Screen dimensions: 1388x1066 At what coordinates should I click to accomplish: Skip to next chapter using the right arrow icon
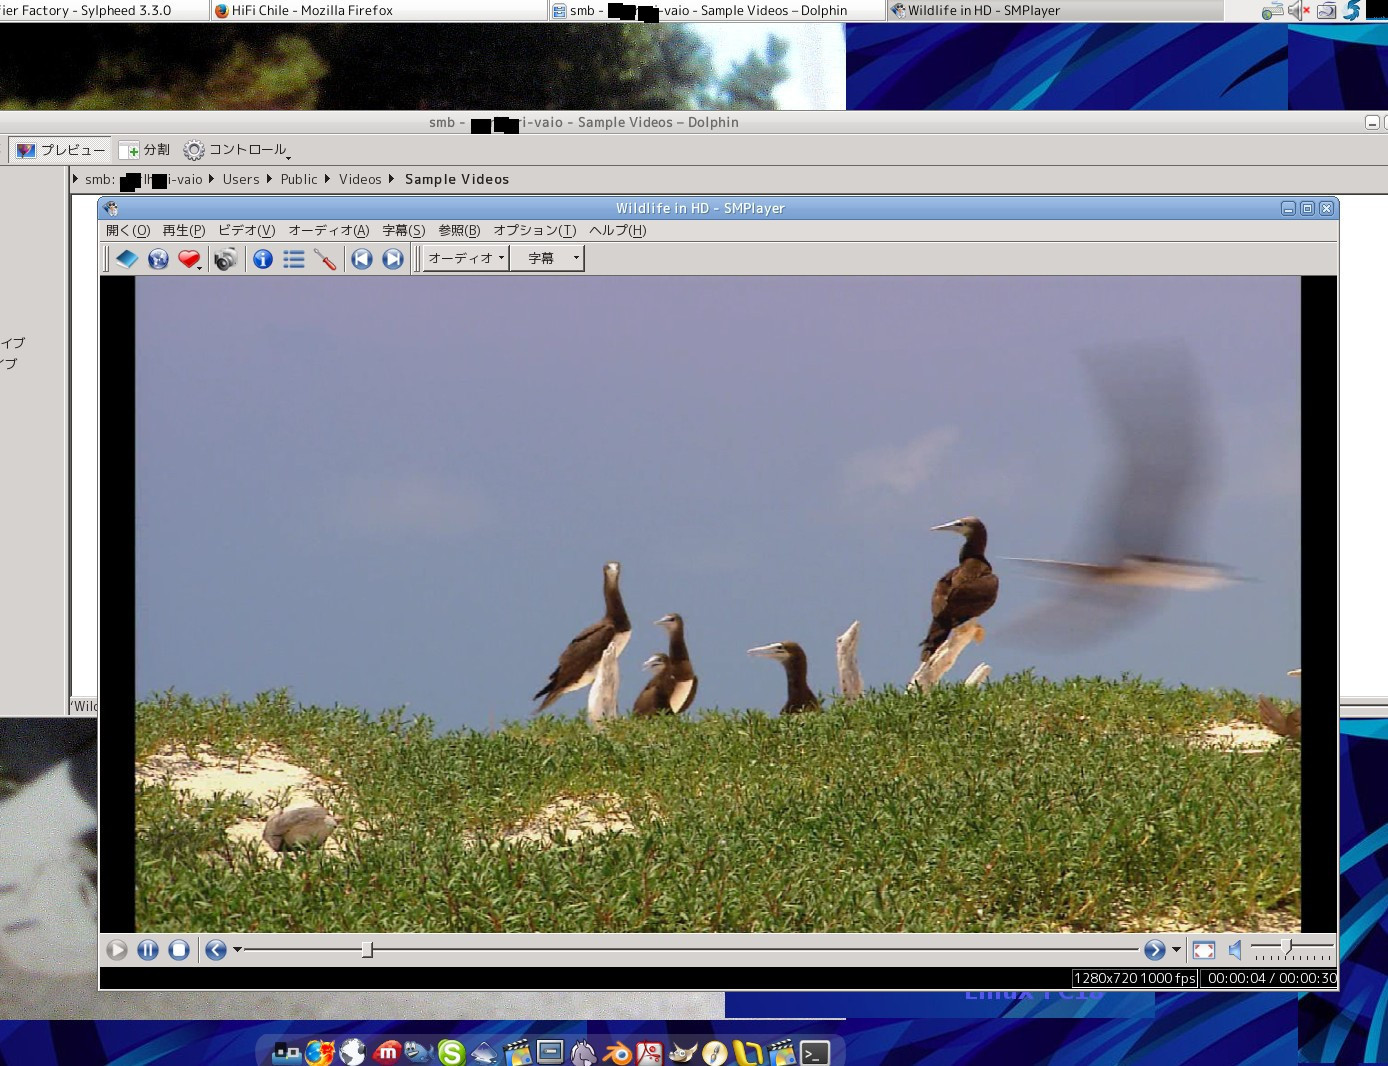coord(392,258)
